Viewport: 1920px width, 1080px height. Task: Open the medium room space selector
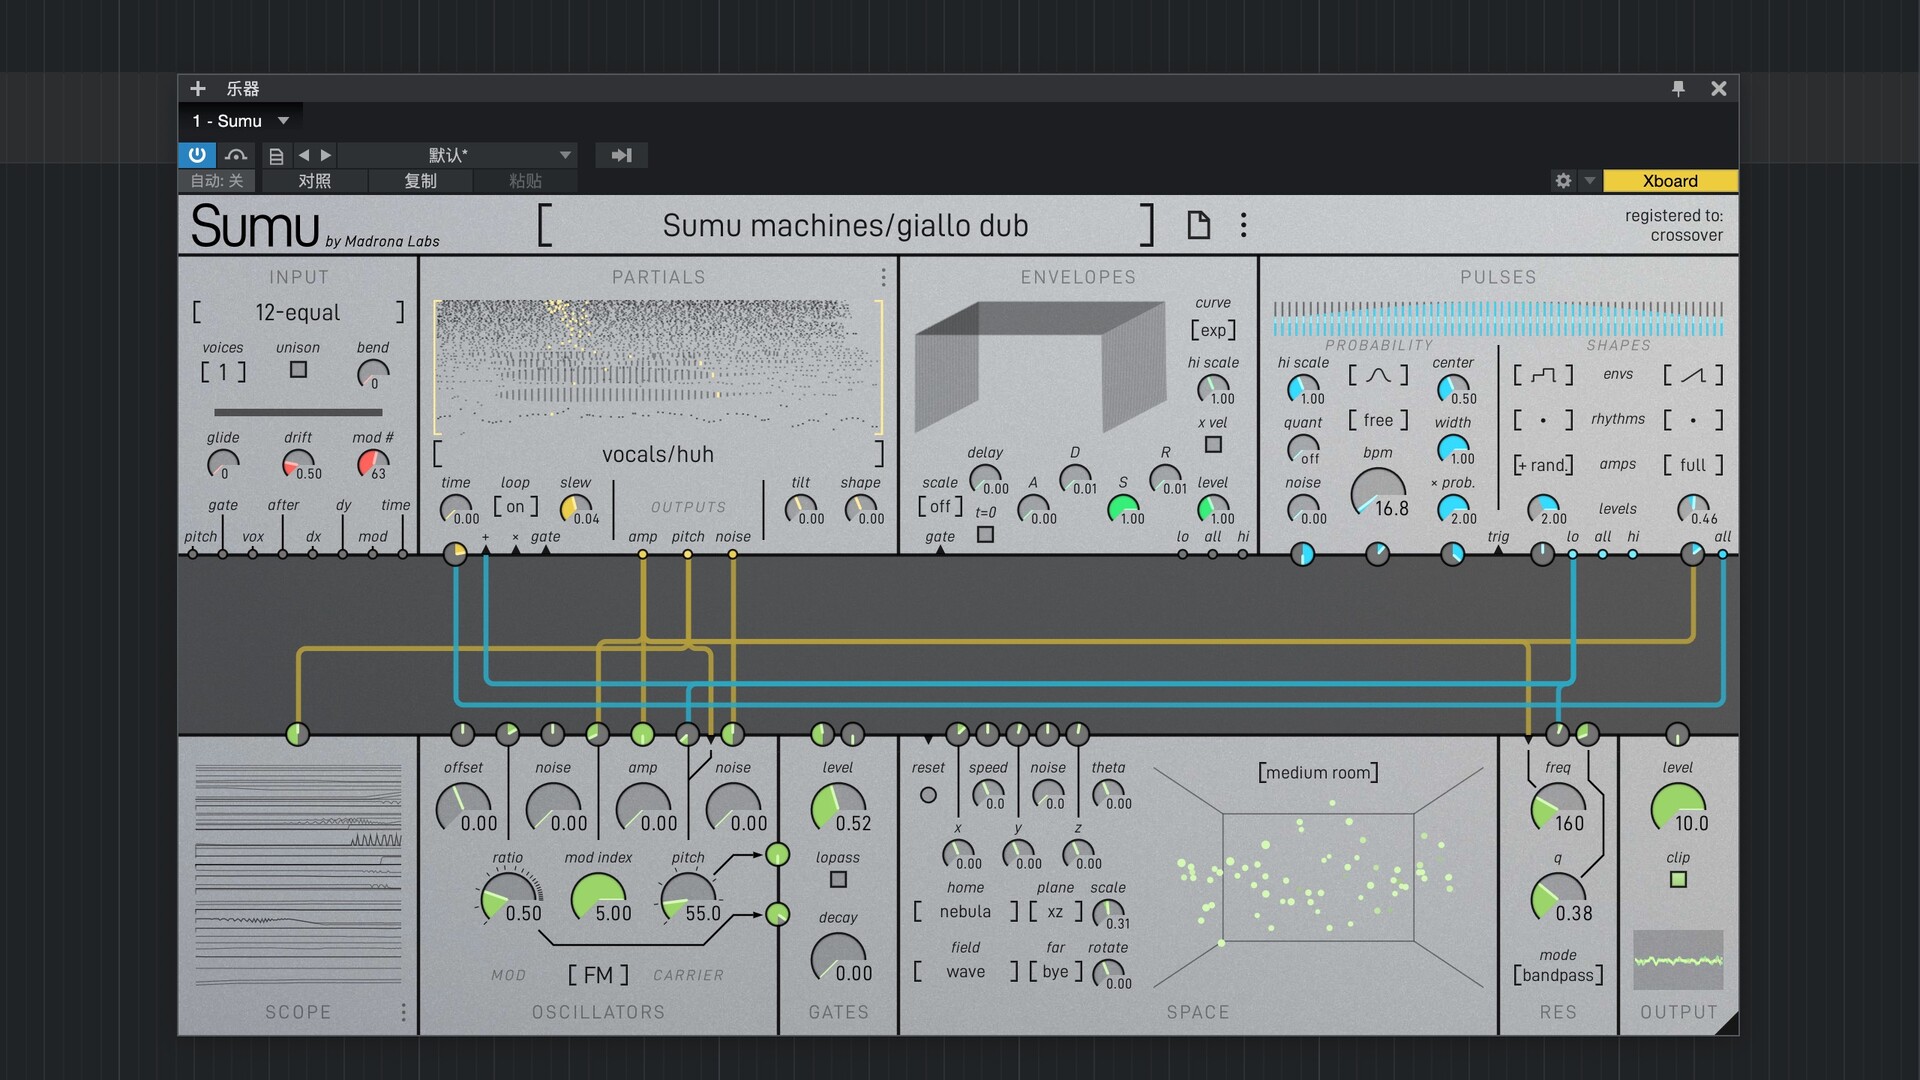(1318, 772)
